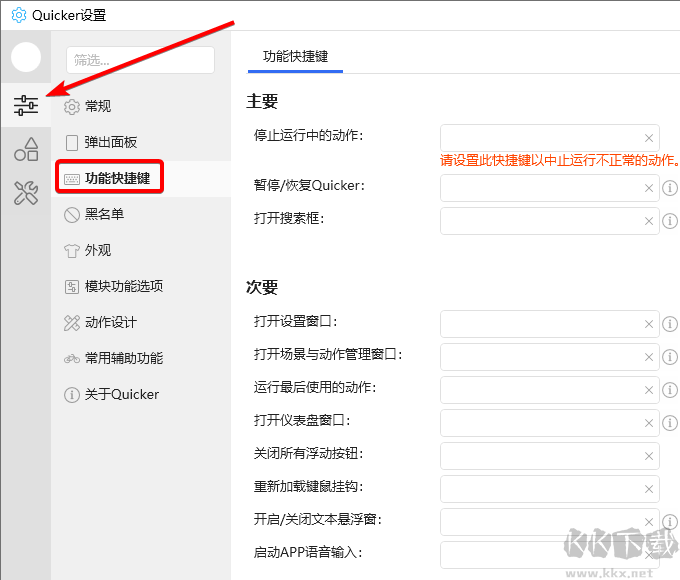The height and width of the screenshot is (580, 680).
Task: Click the 运行最后使用的动作 hotkey field
Action: (550, 390)
